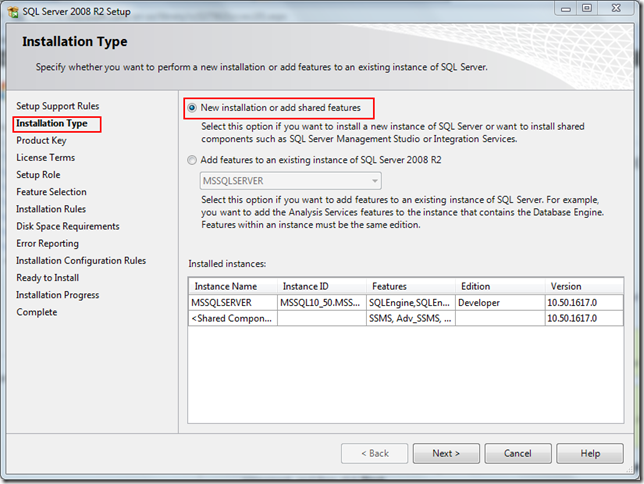Click Shared Components row version 10.50.1617.0
This screenshot has height=484, width=644.
pos(584,318)
